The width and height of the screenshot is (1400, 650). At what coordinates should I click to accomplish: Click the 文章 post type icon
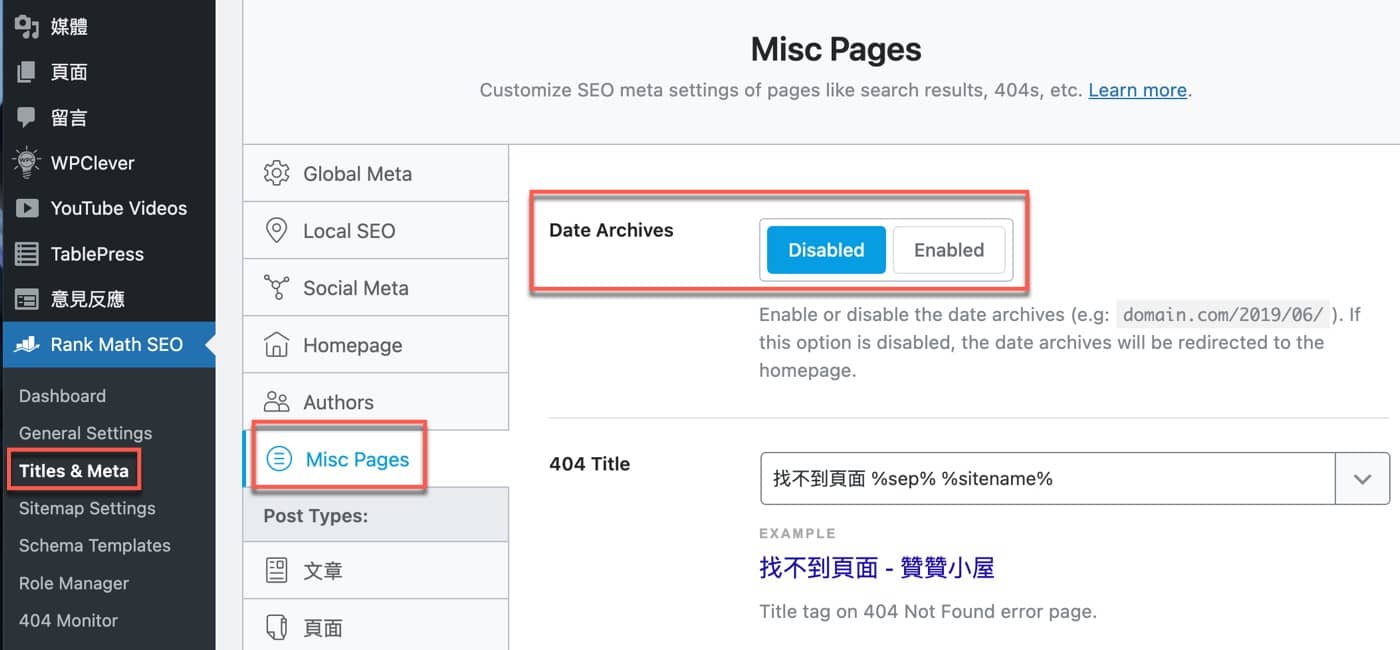(x=276, y=571)
